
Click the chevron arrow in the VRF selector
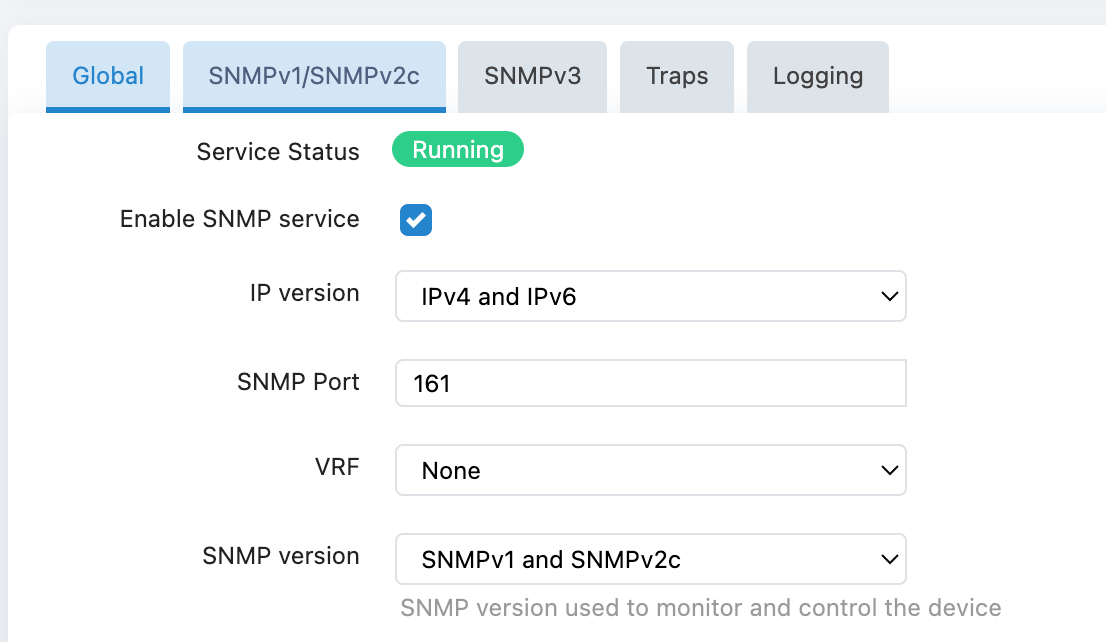click(x=888, y=470)
